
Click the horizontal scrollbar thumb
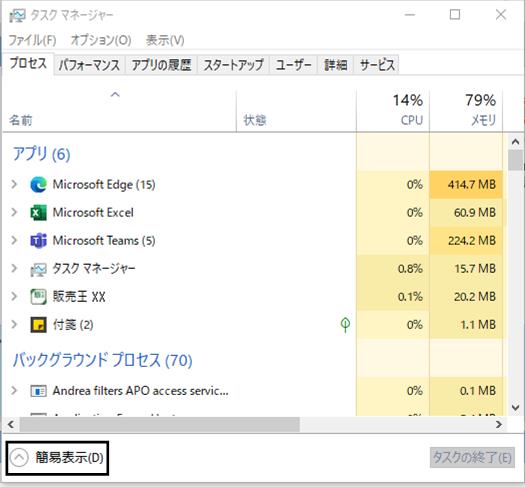click(x=159, y=425)
